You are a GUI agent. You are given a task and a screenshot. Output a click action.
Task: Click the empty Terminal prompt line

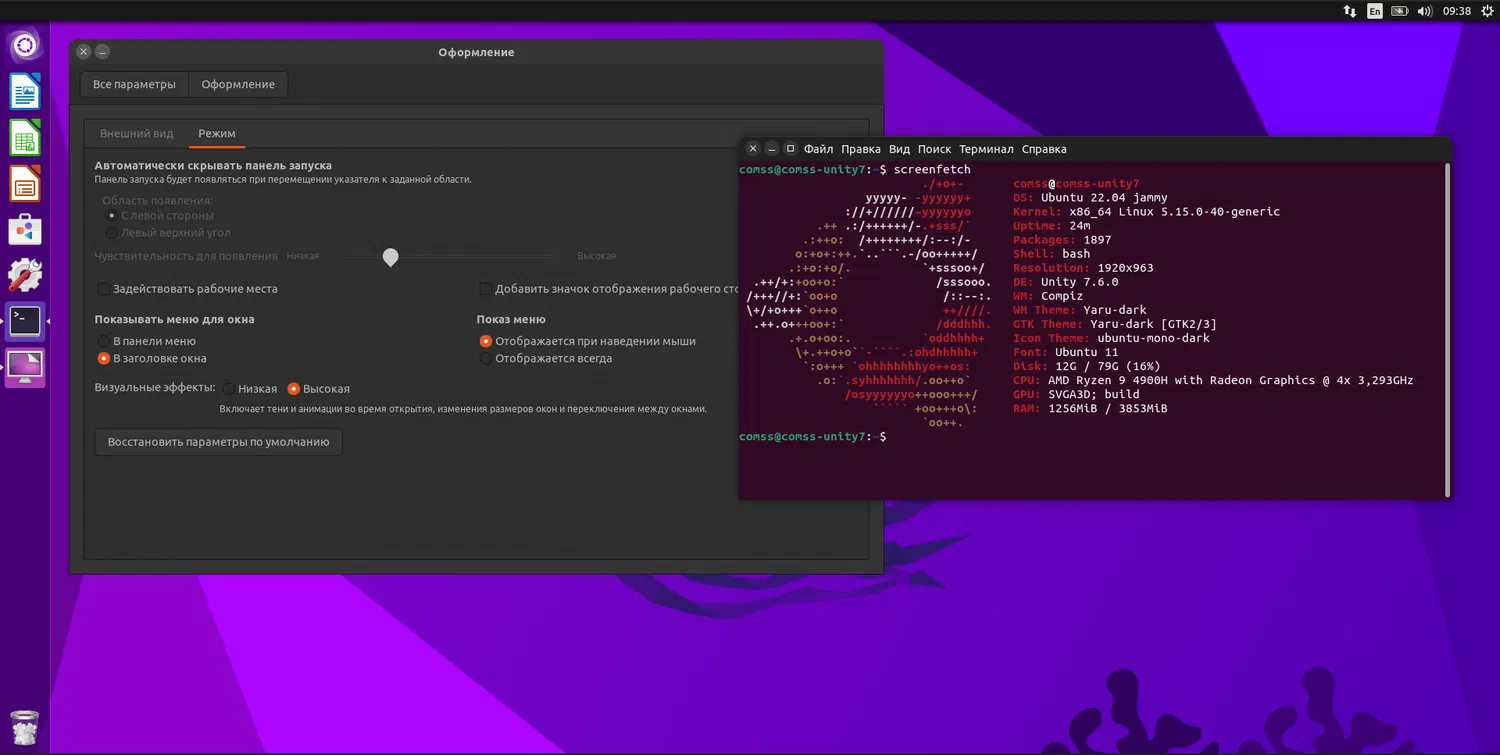point(813,437)
